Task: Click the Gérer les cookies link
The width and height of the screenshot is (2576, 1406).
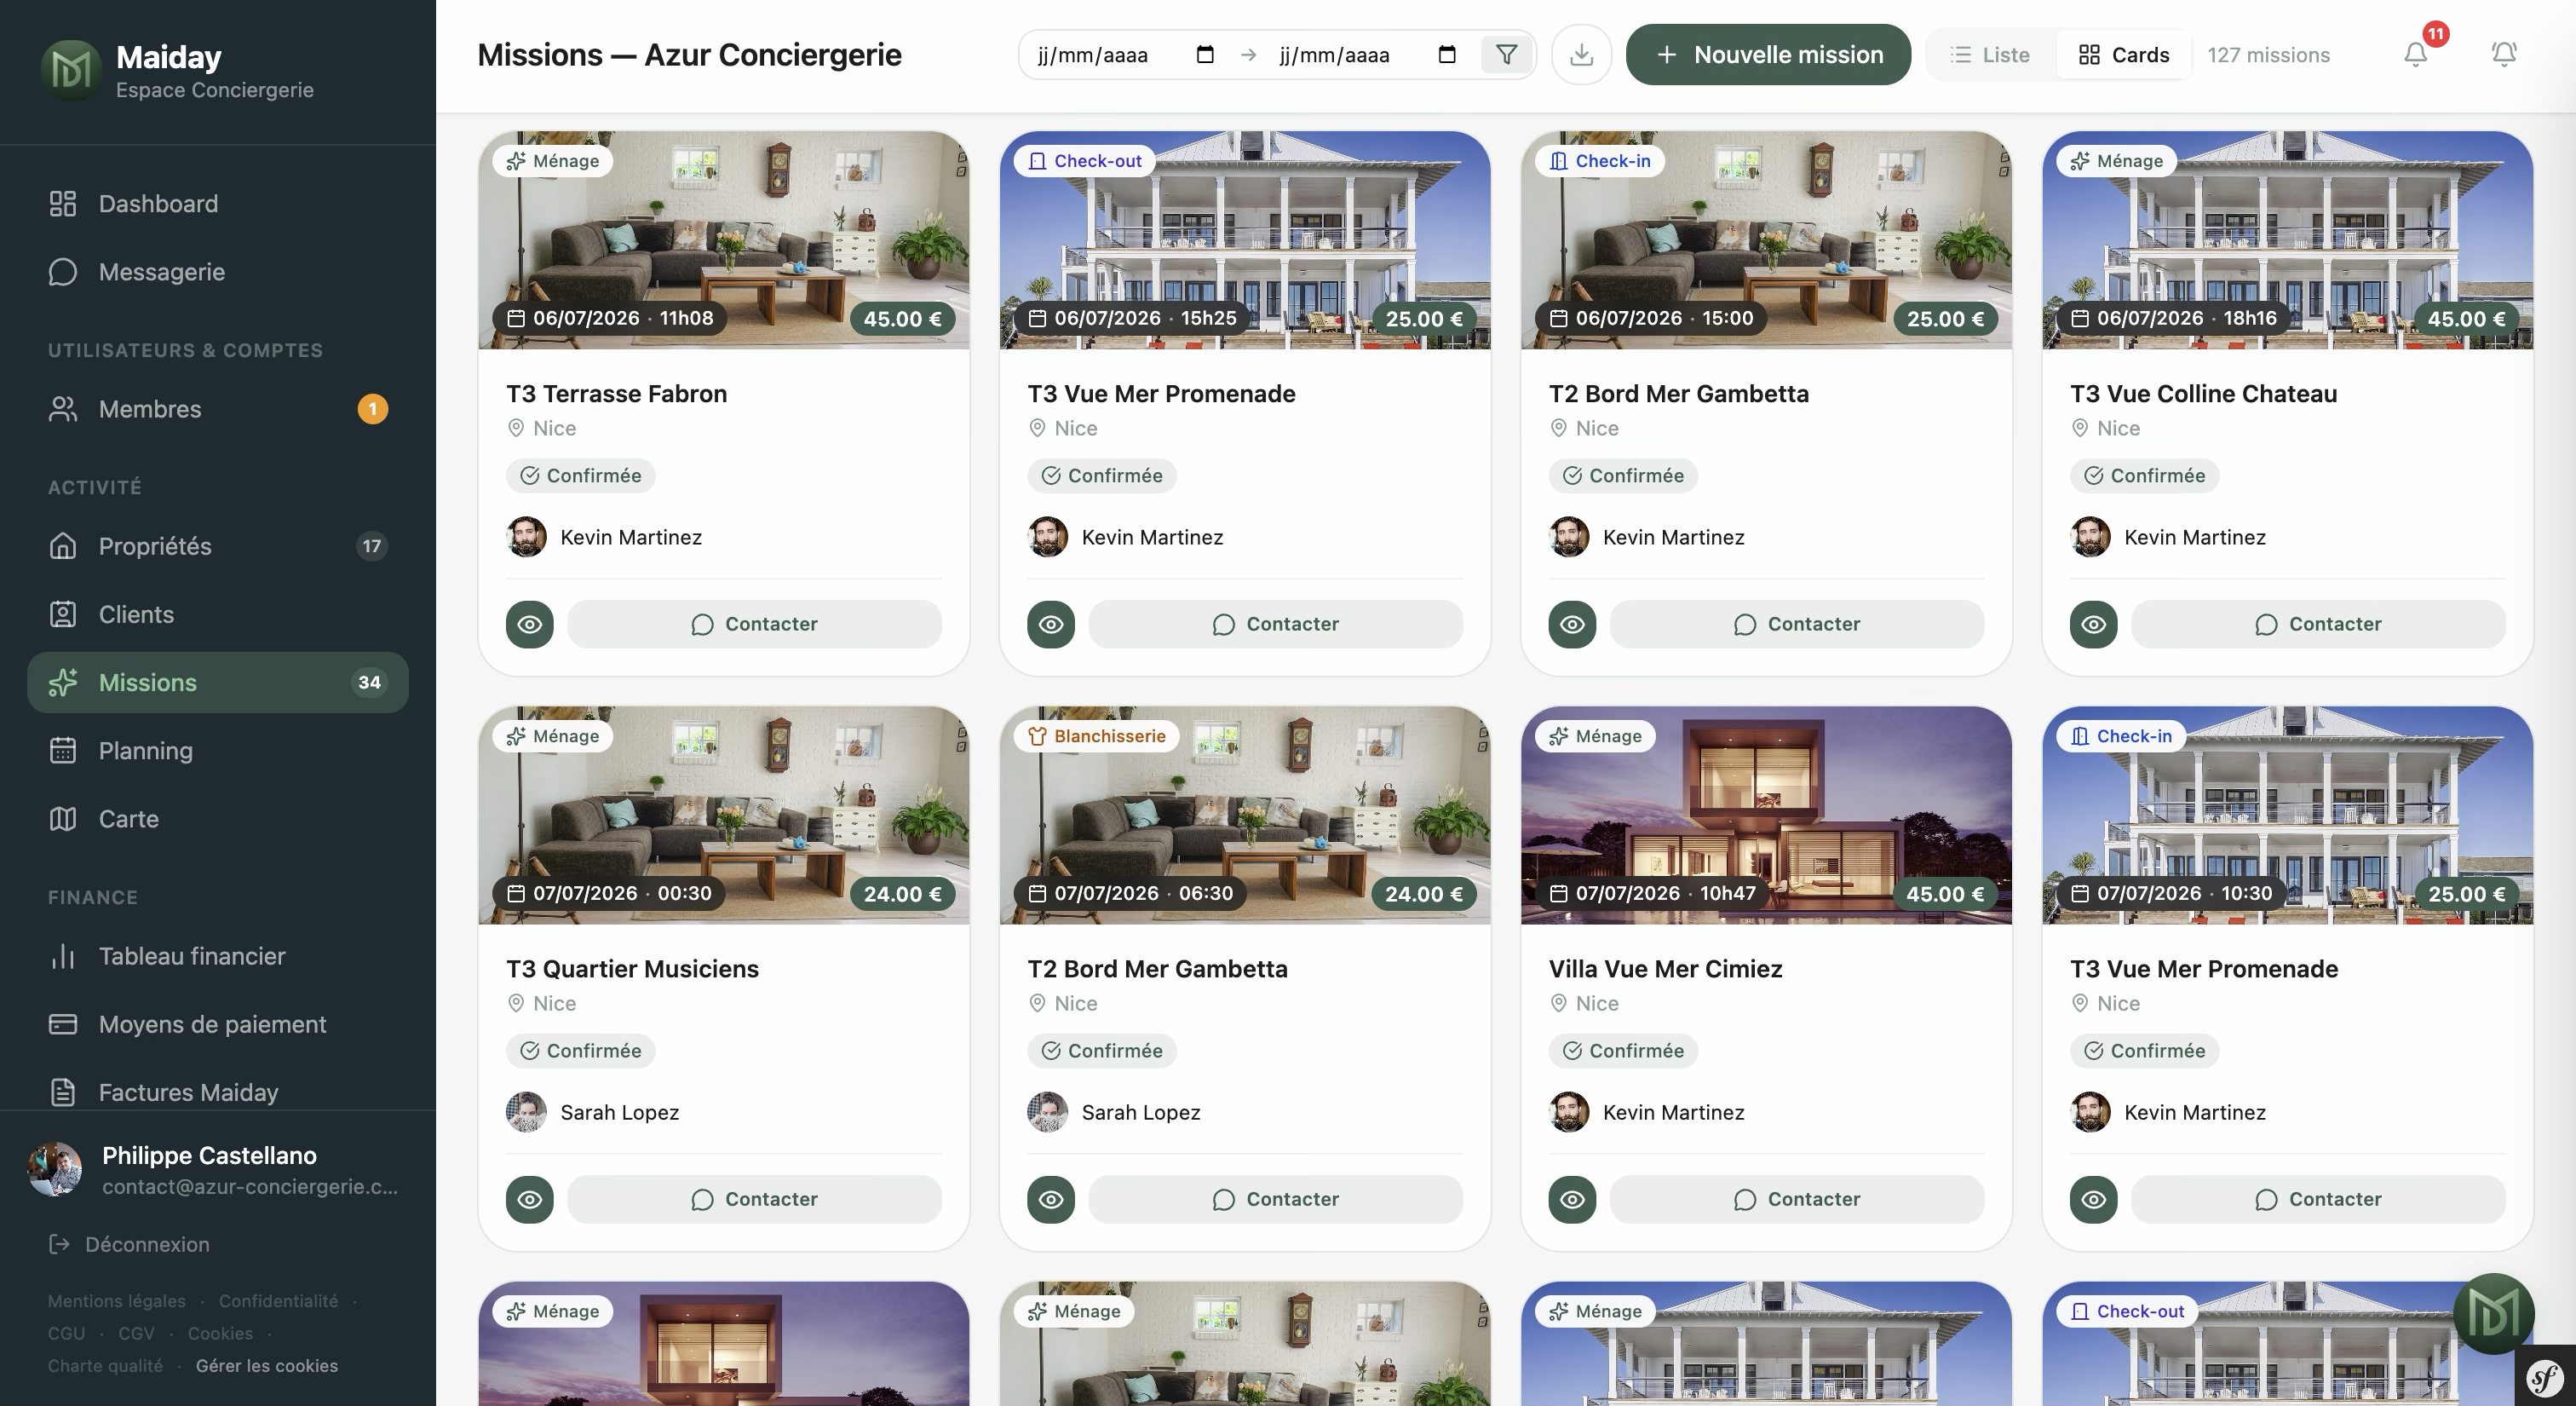Action: click(x=266, y=1366)
